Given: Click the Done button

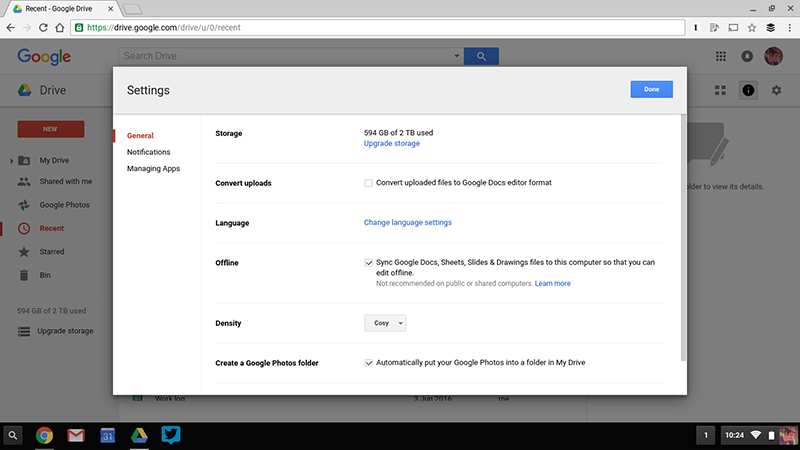Looking at the screenshot, I should (652, 89).
